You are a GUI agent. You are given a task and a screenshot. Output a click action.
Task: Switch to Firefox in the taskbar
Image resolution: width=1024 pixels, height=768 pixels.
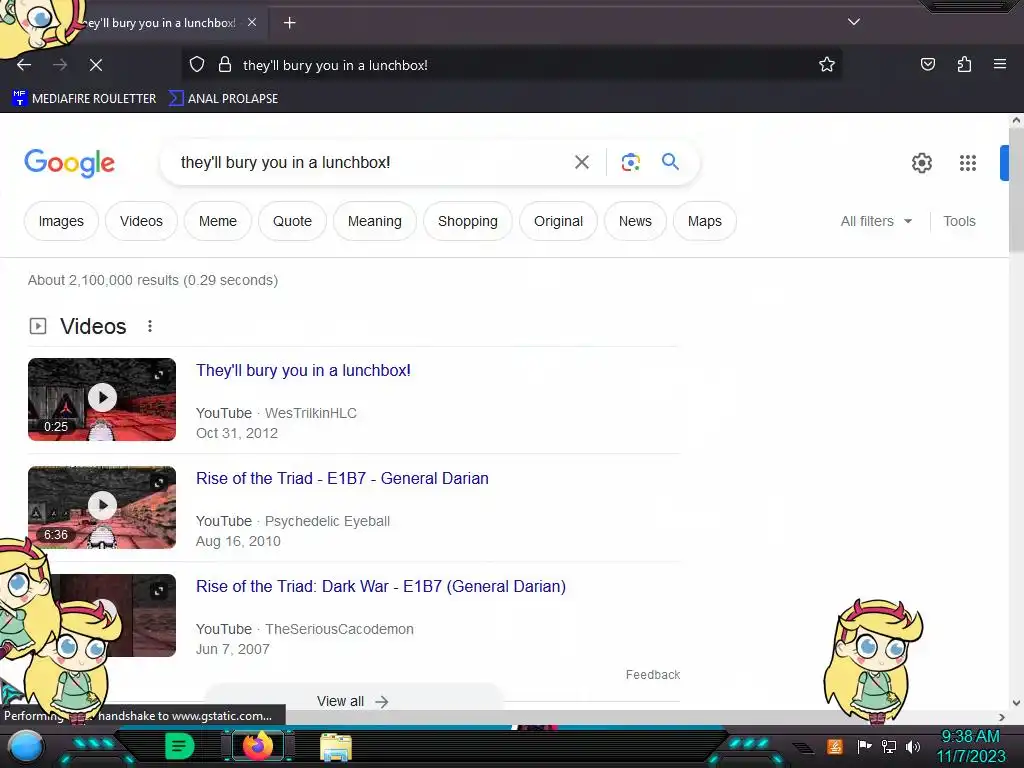258,746
